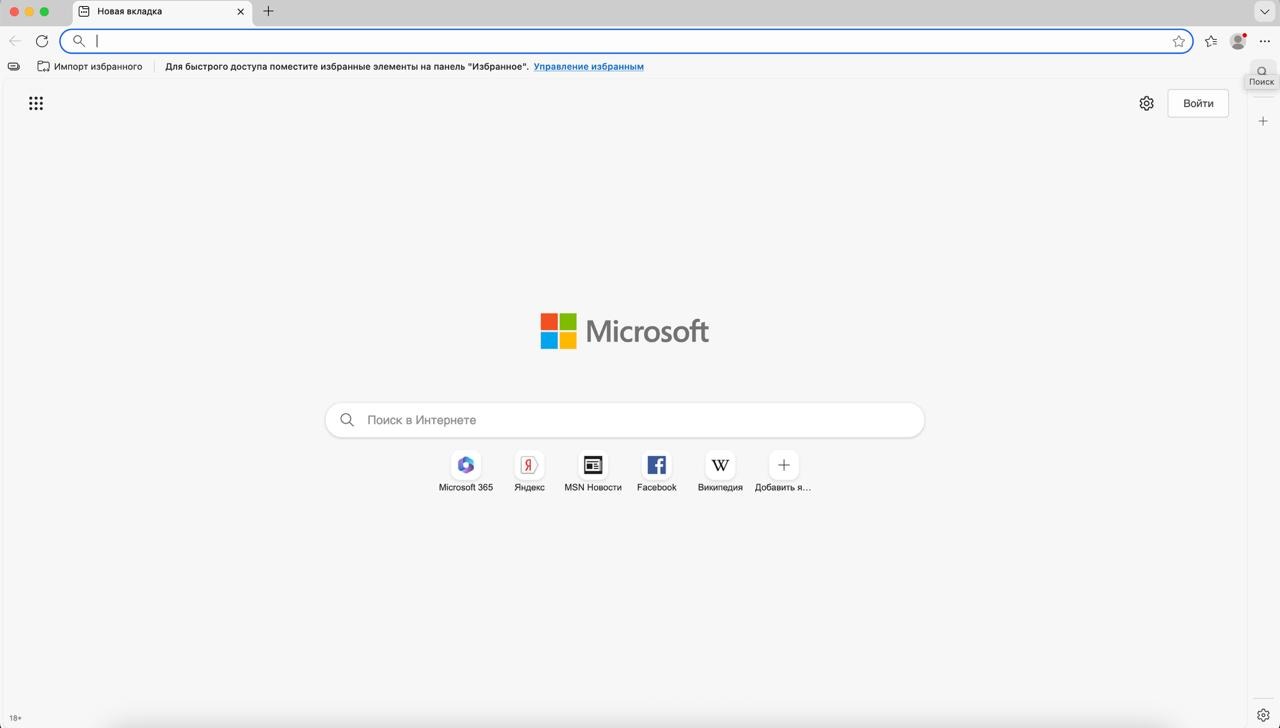
Task: Open sidebar Поиск tool
Action: click(x=1262, y=75)
